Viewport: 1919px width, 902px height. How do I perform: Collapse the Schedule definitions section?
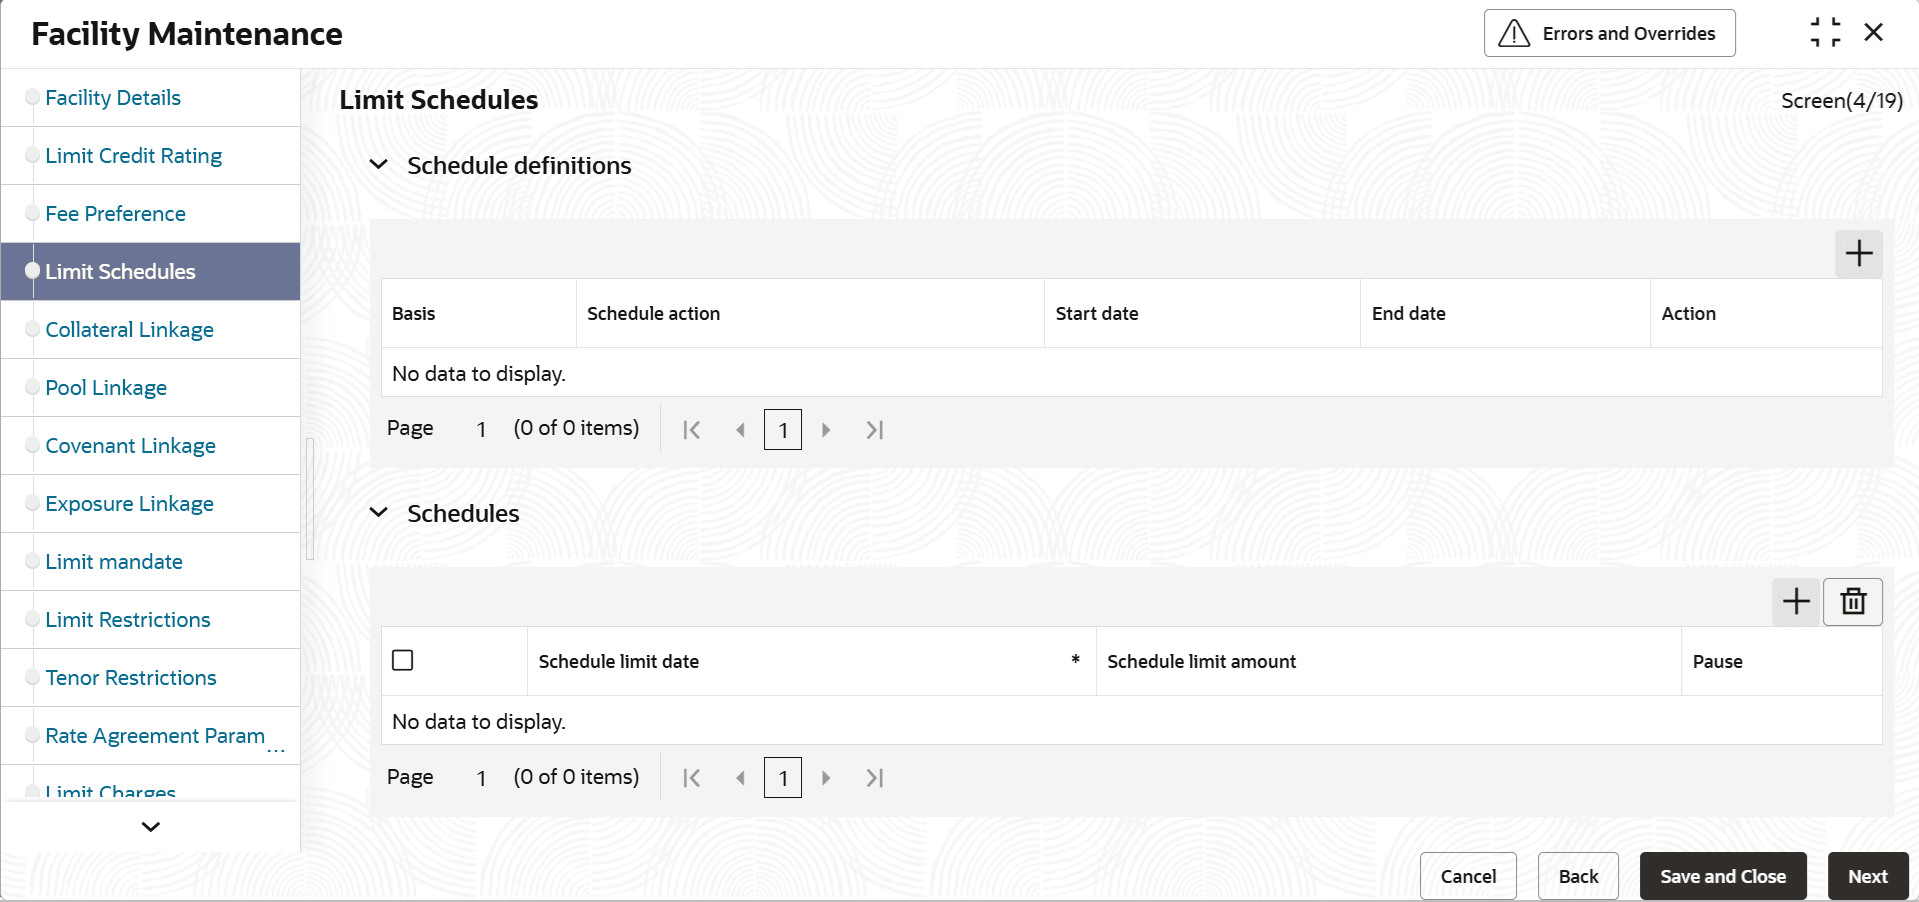coord(378,165)
